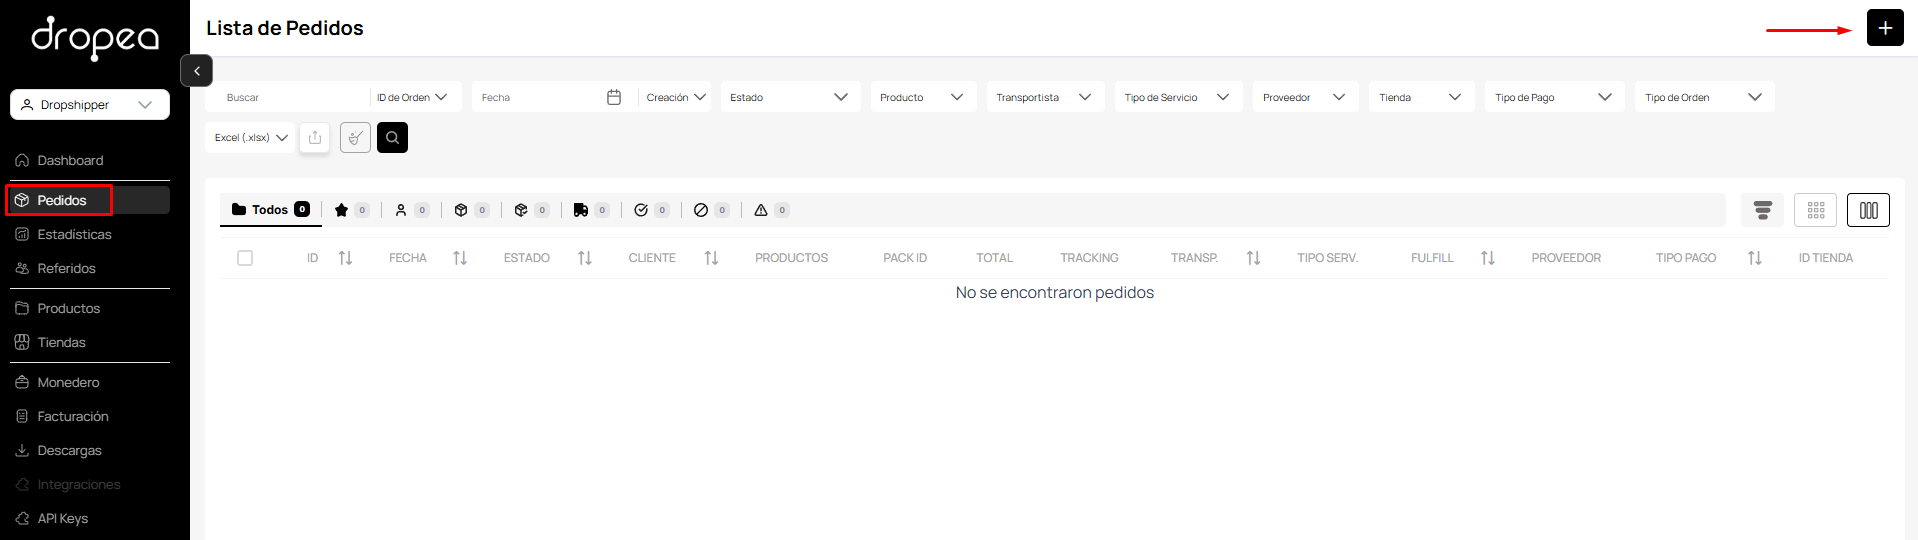This screenshot has width=1918, height=540.
Task: Expand the Transportista filter
Action: coord(1045,97)
